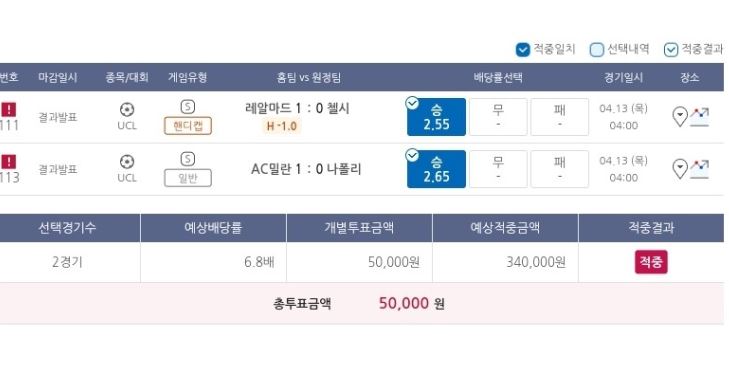The width and height of the screenshot is (729, 377).
Task: Click the red 적중 result badge
Action: click(x=651, y=262)
